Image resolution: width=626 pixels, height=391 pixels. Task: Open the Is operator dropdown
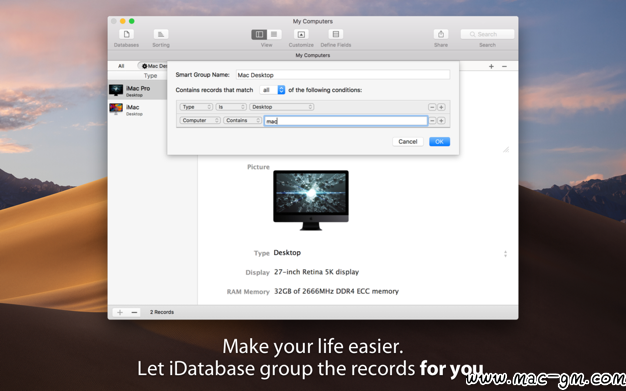tap(231, 107)
